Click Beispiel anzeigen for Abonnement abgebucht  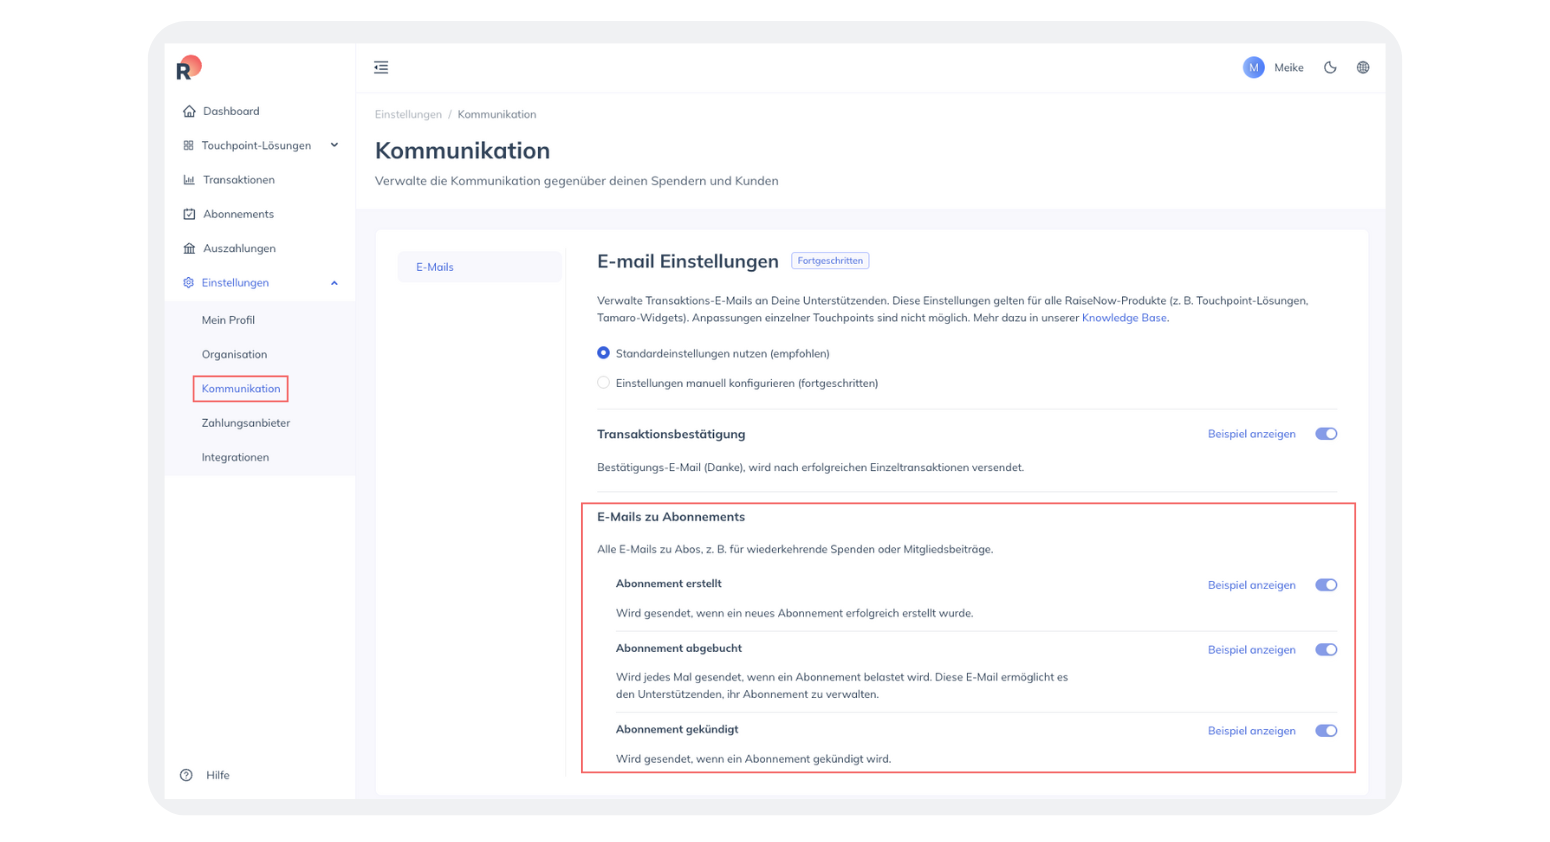point(1251,650)
